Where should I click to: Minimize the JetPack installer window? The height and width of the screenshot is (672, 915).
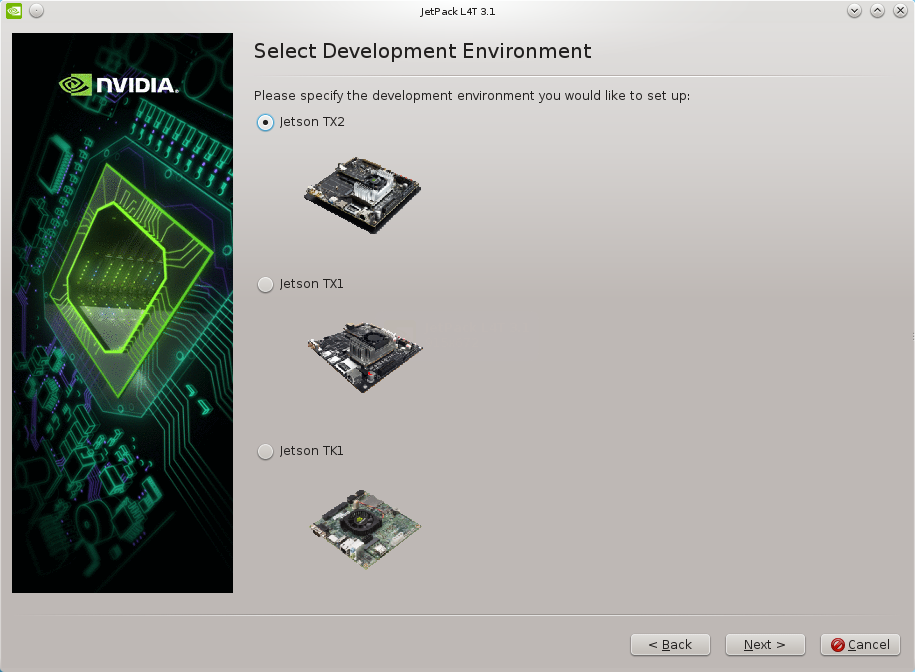(x=854, y=11)
